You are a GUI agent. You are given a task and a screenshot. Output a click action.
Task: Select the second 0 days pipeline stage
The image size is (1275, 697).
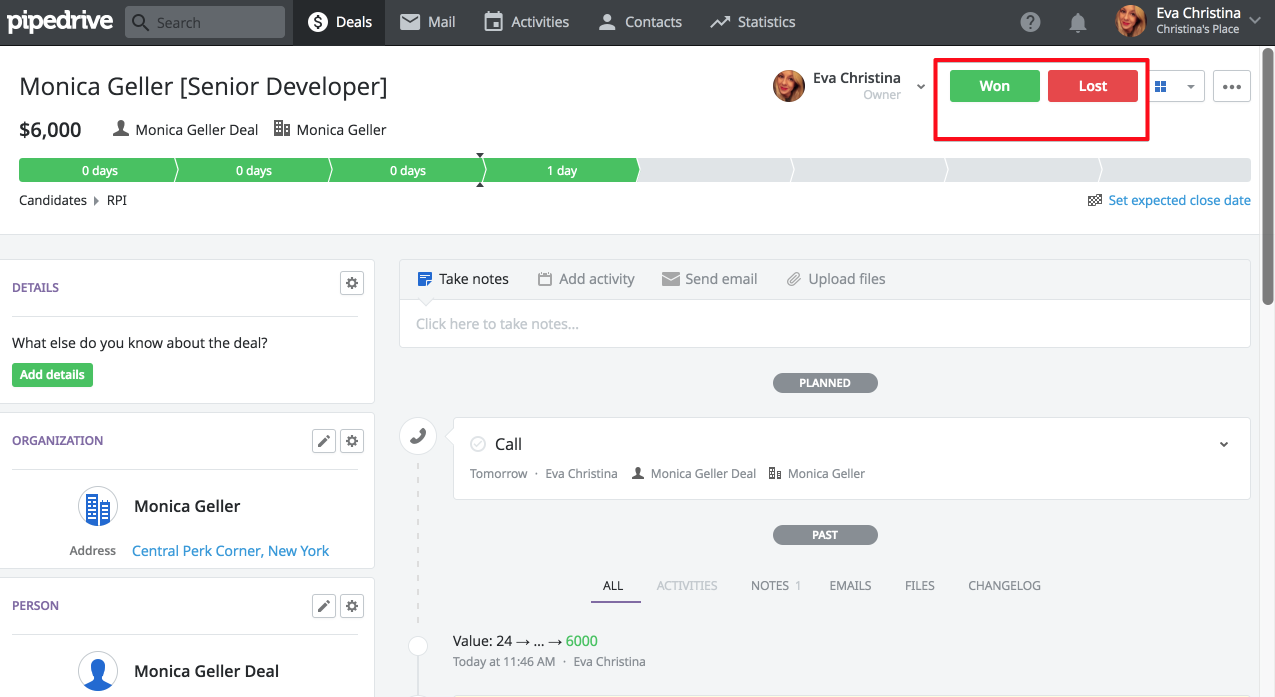tap(254, 170)
